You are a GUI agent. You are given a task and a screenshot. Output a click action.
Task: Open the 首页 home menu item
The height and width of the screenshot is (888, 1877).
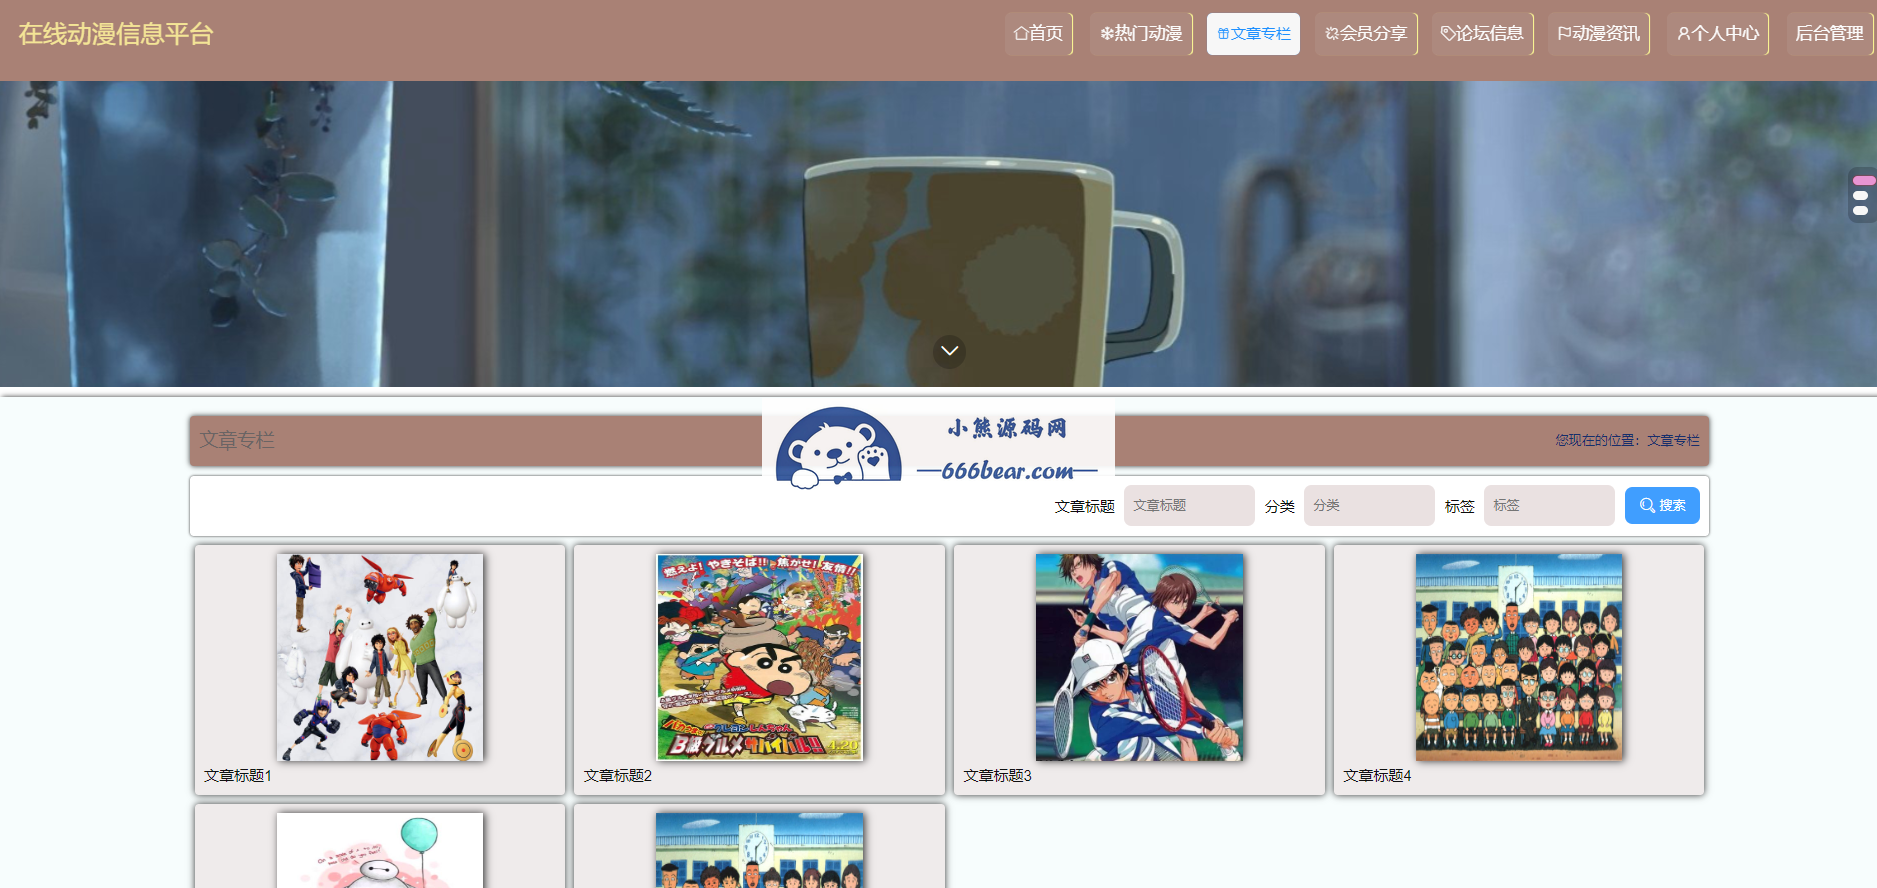[1038, 34]
